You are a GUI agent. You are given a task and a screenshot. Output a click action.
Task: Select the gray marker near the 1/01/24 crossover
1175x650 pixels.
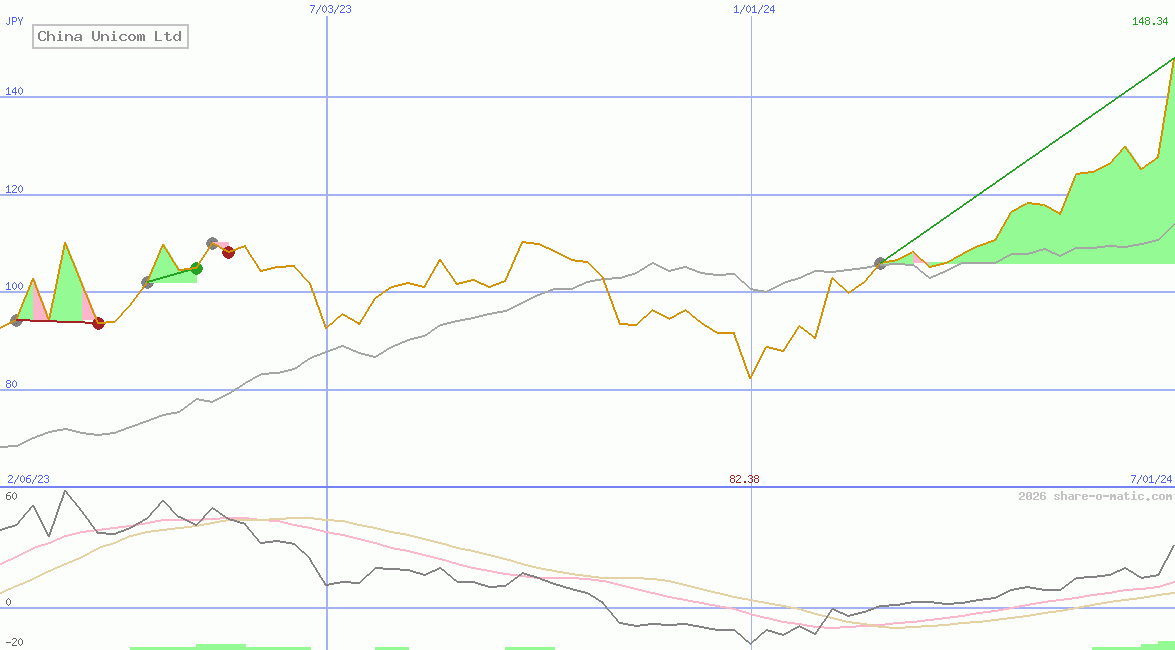click(880, 263)
